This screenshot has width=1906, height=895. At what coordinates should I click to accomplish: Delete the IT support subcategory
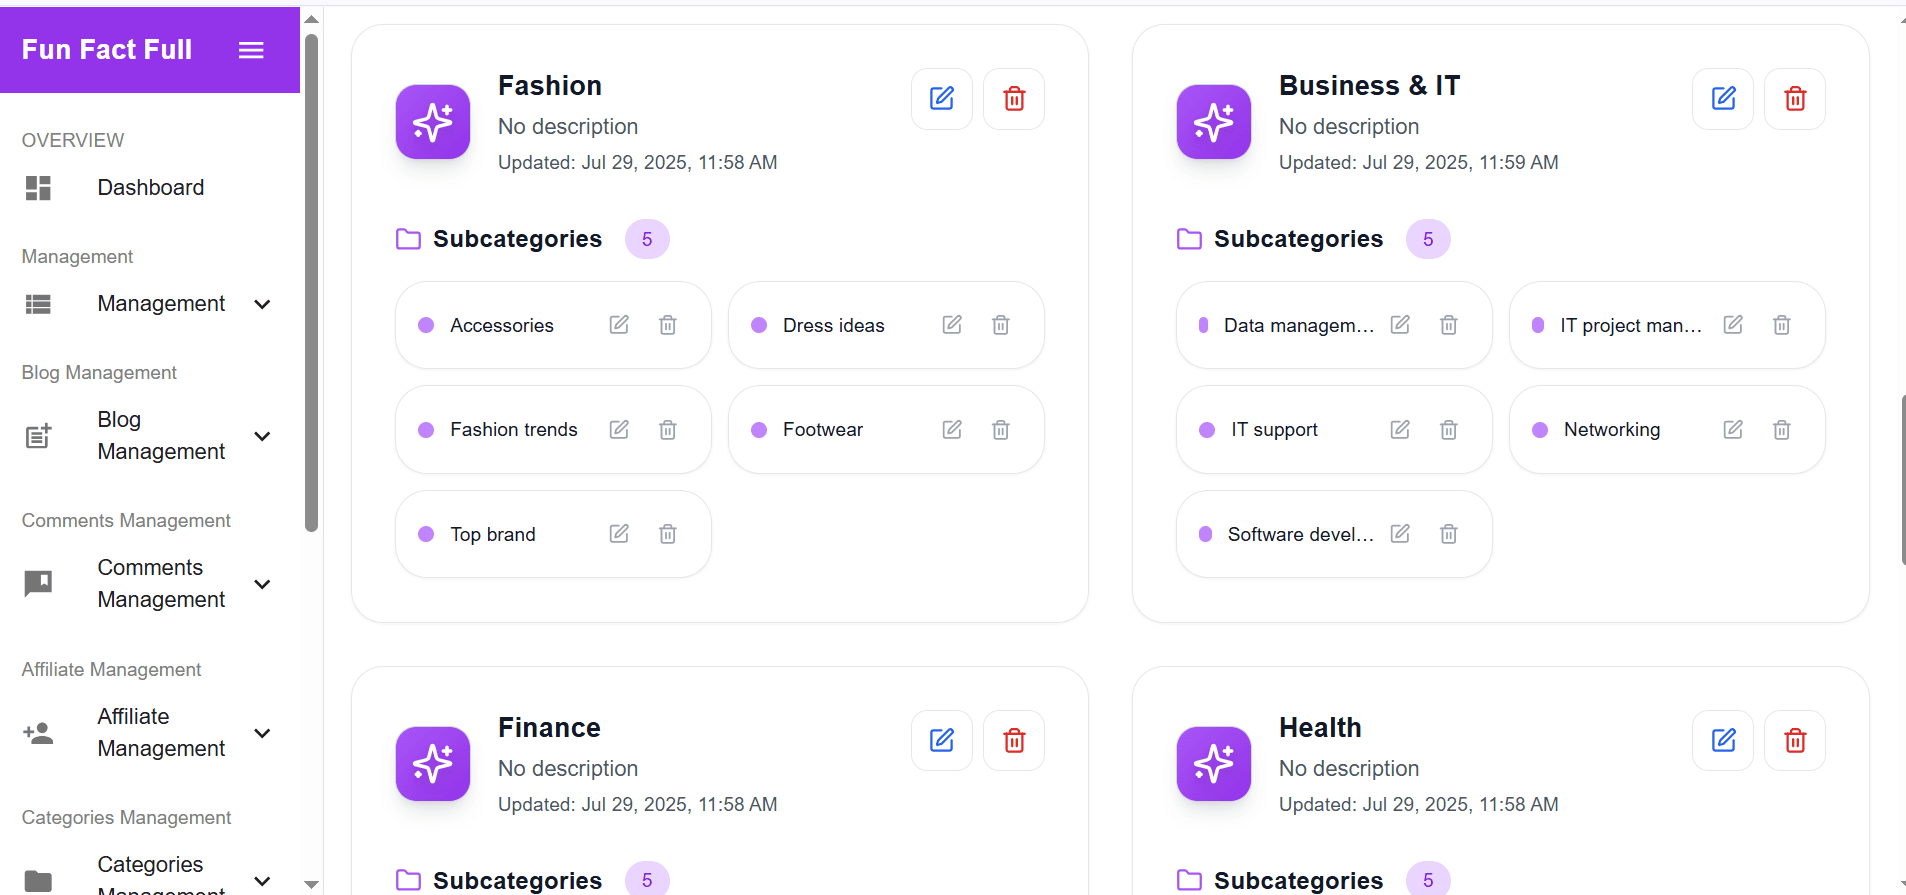tap(1449, 430)
